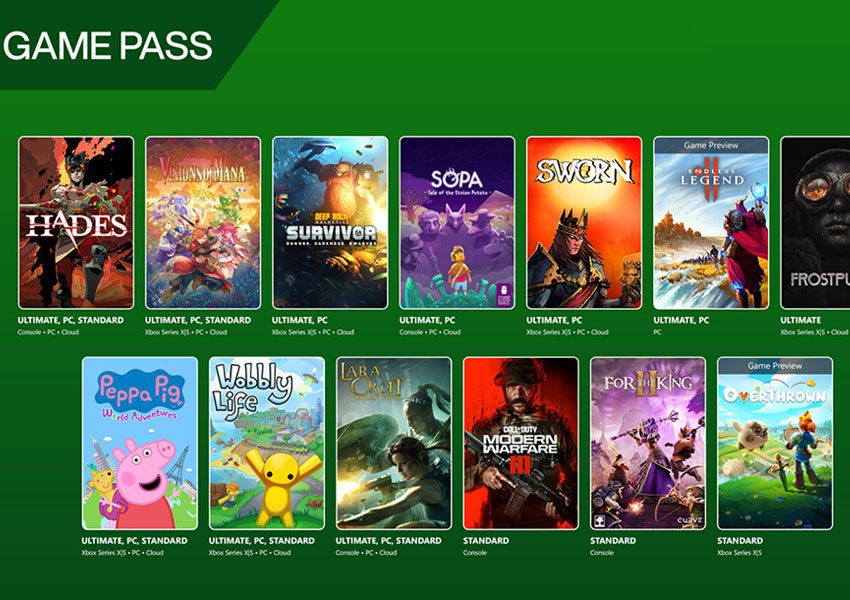This screenshot has width=850, height=600.
Task: Select the Lara Croft game cover
Action: (394, 443)
